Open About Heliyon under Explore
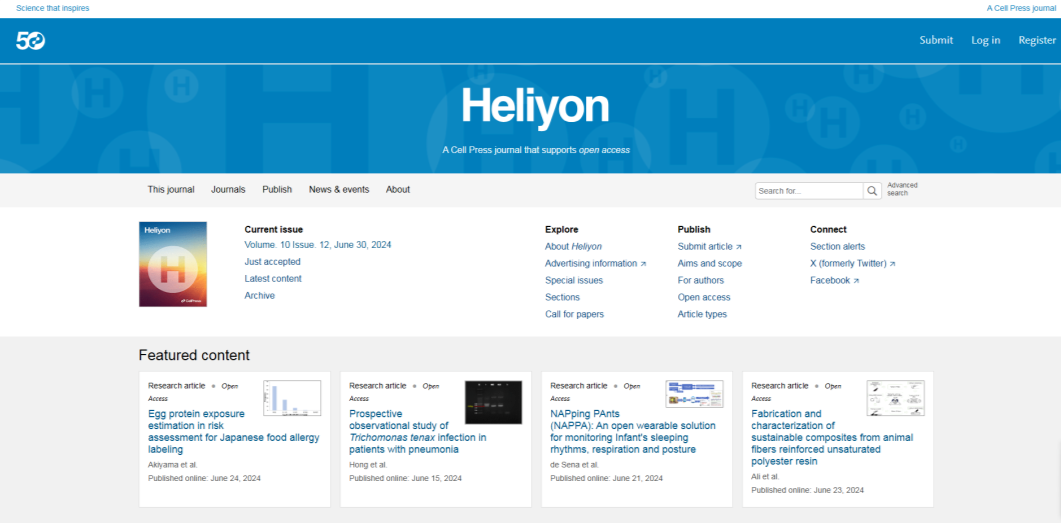The height and width of the screenshot is (523, 1061). click(573, 246)
